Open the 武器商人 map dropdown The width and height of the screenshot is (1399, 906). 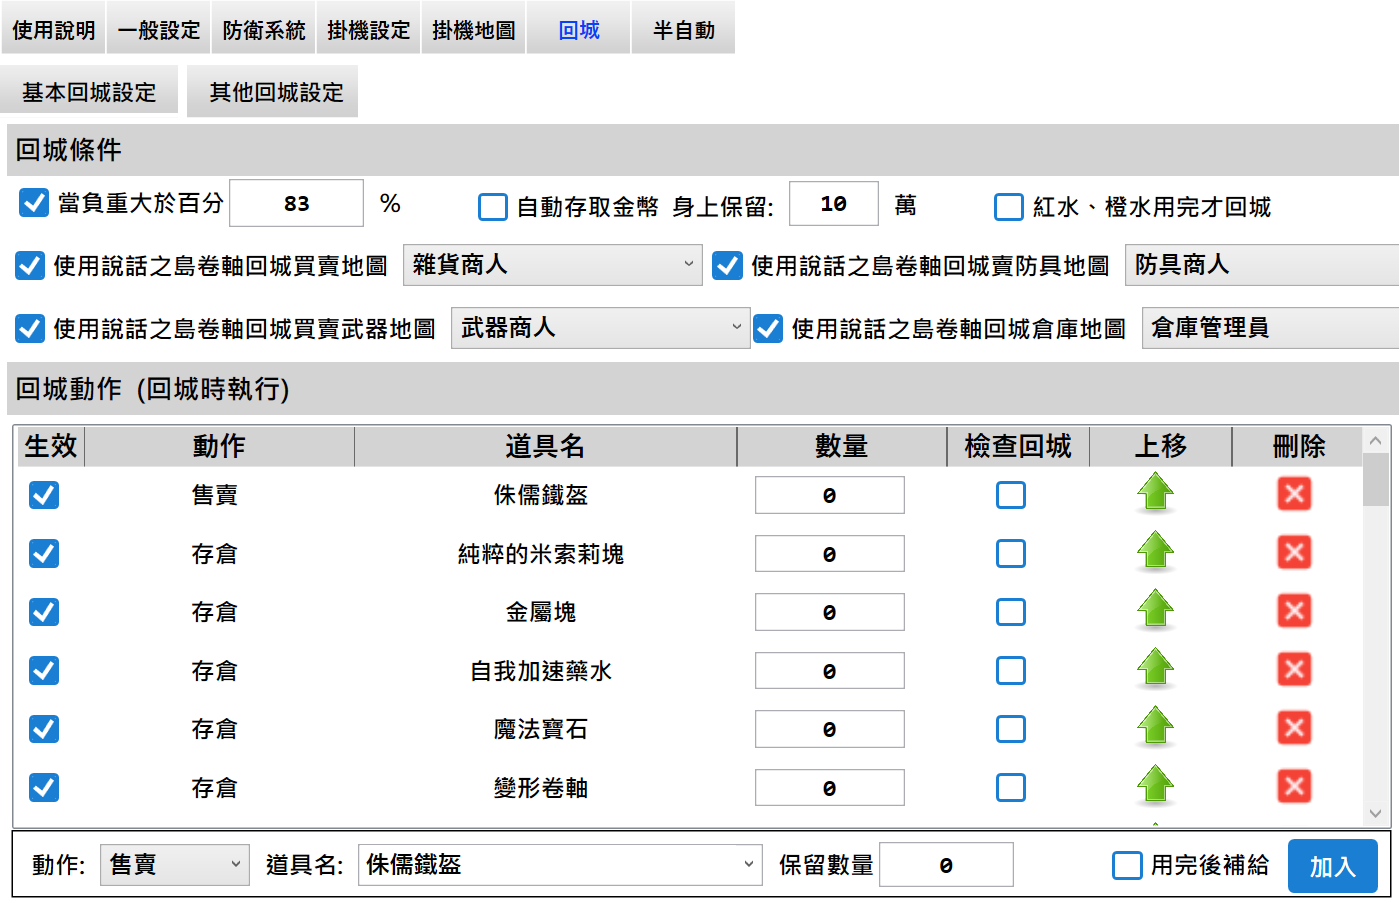click(599, 328)
